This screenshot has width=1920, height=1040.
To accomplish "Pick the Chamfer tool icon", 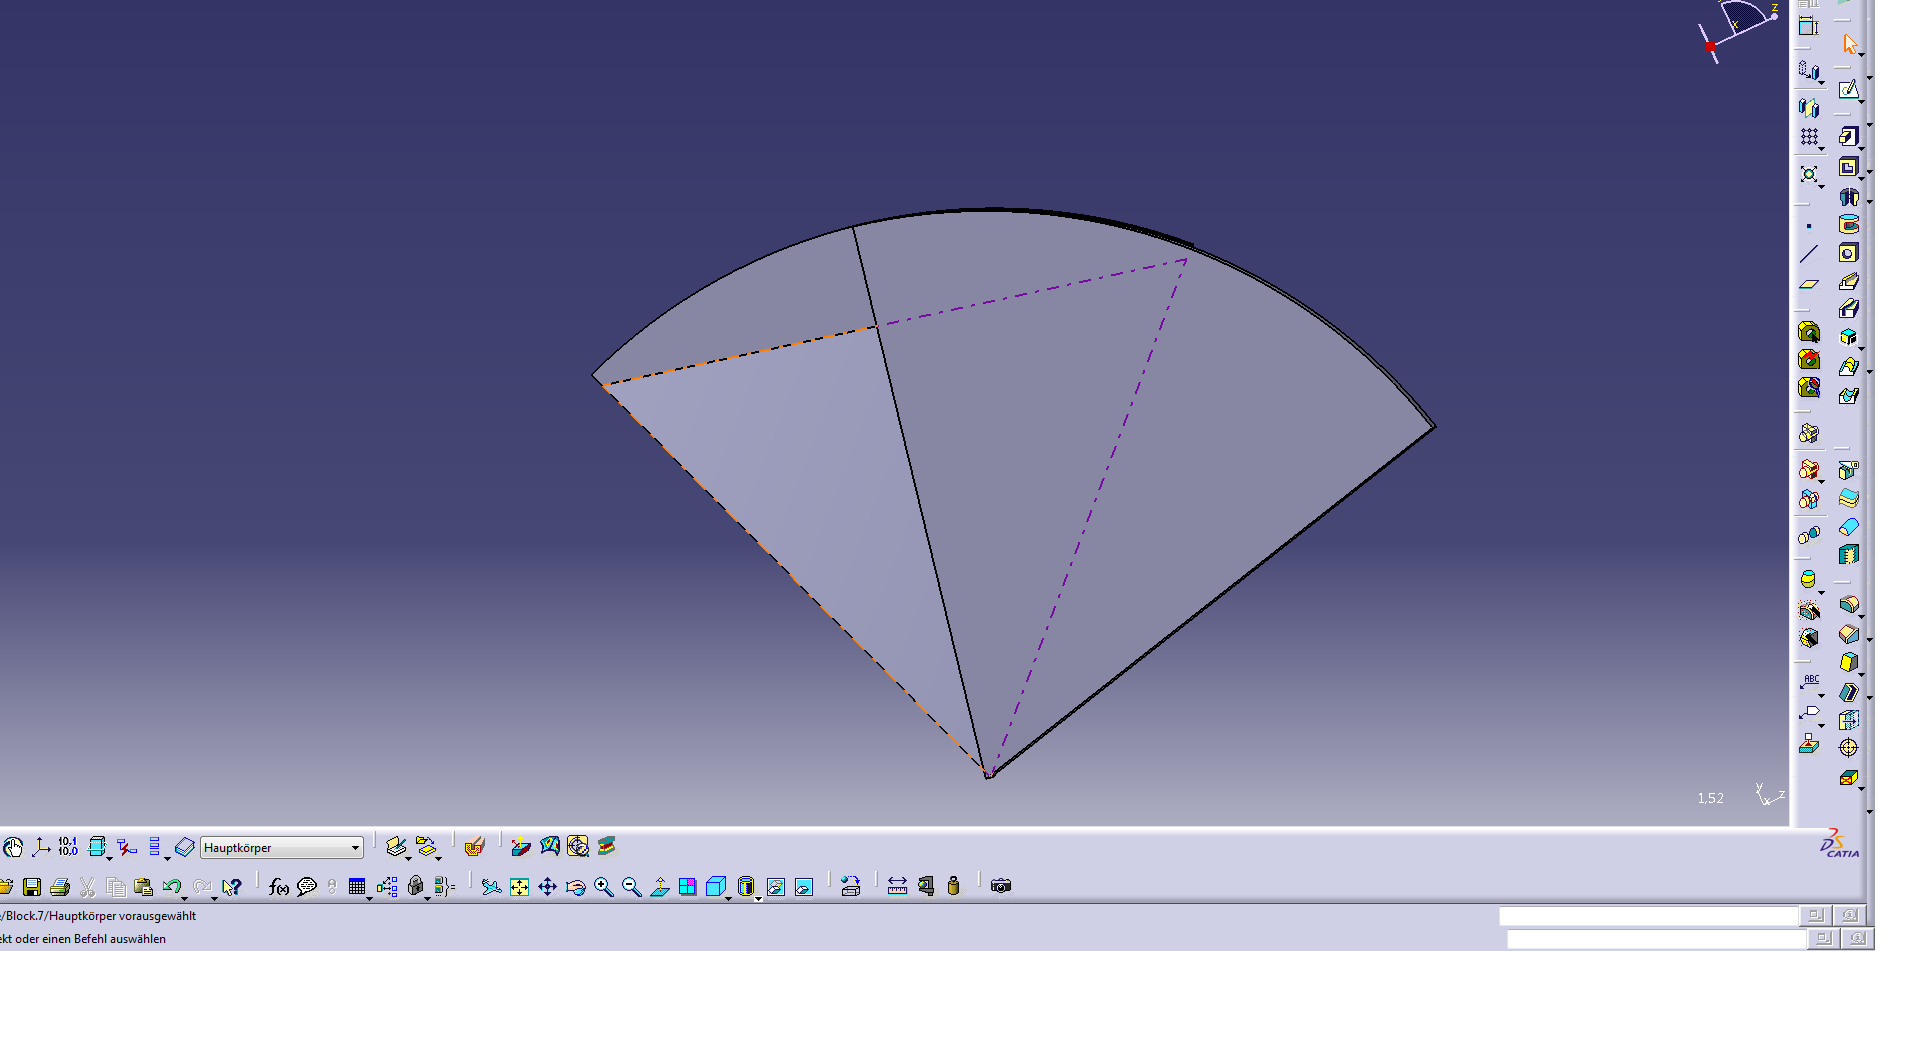I will pyautogui.click(x=1848, y=634).
